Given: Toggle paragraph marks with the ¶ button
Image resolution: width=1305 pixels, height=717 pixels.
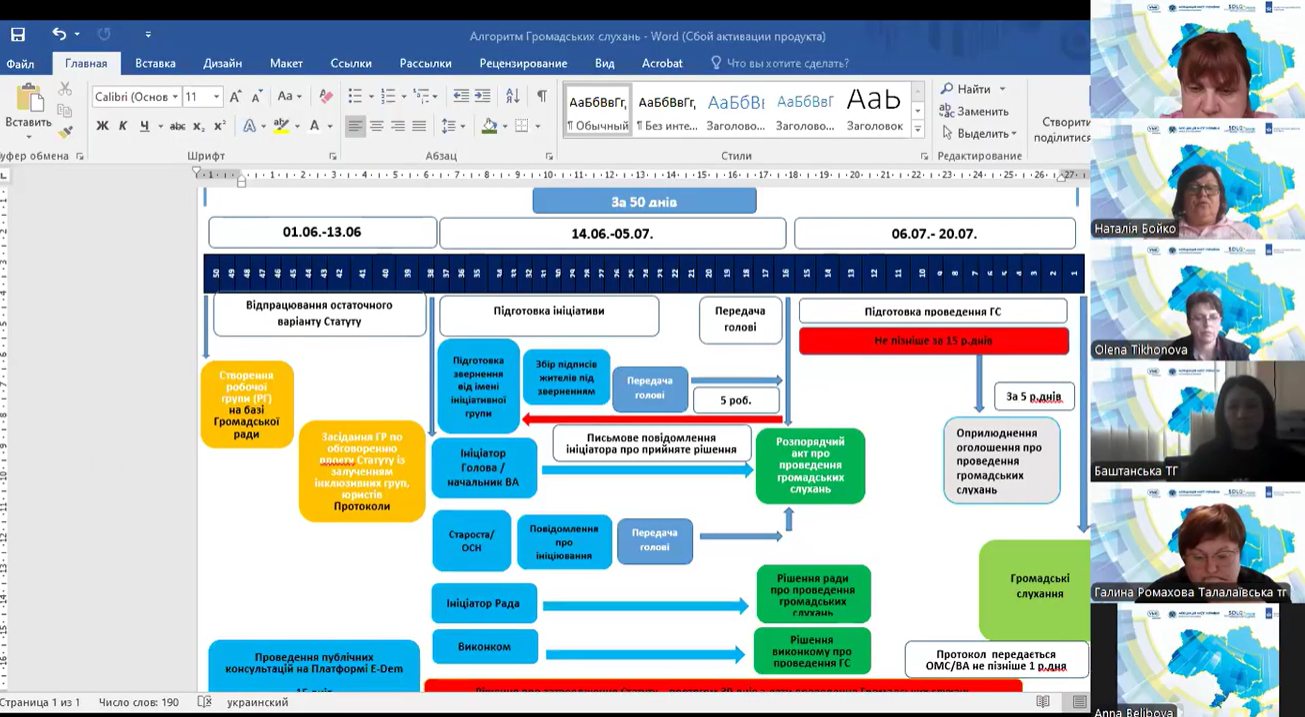Looking at the screenshot, I should click(541, 97).
